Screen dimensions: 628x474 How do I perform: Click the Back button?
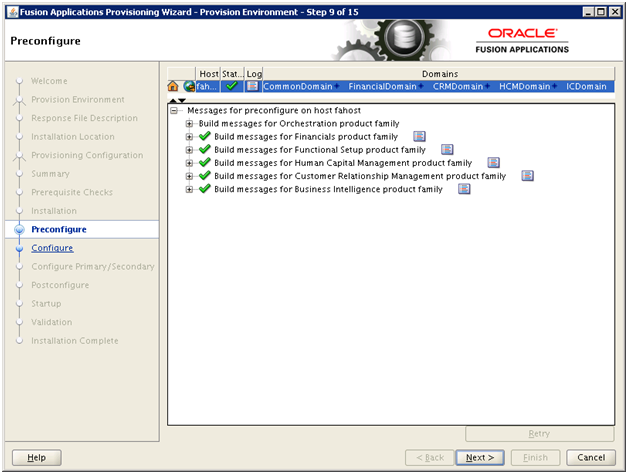pos(430,458)
